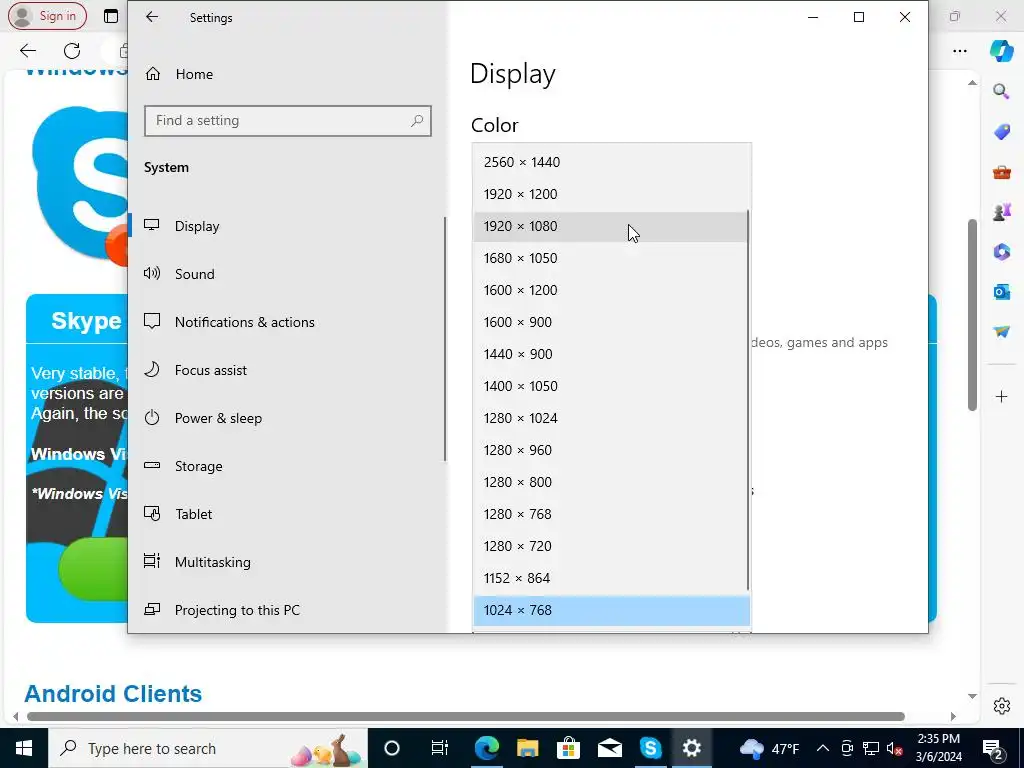The width and height of the screenshot is (1024, 768).
Task: Add a site with the sidebar plus button
Action: 1001,396
